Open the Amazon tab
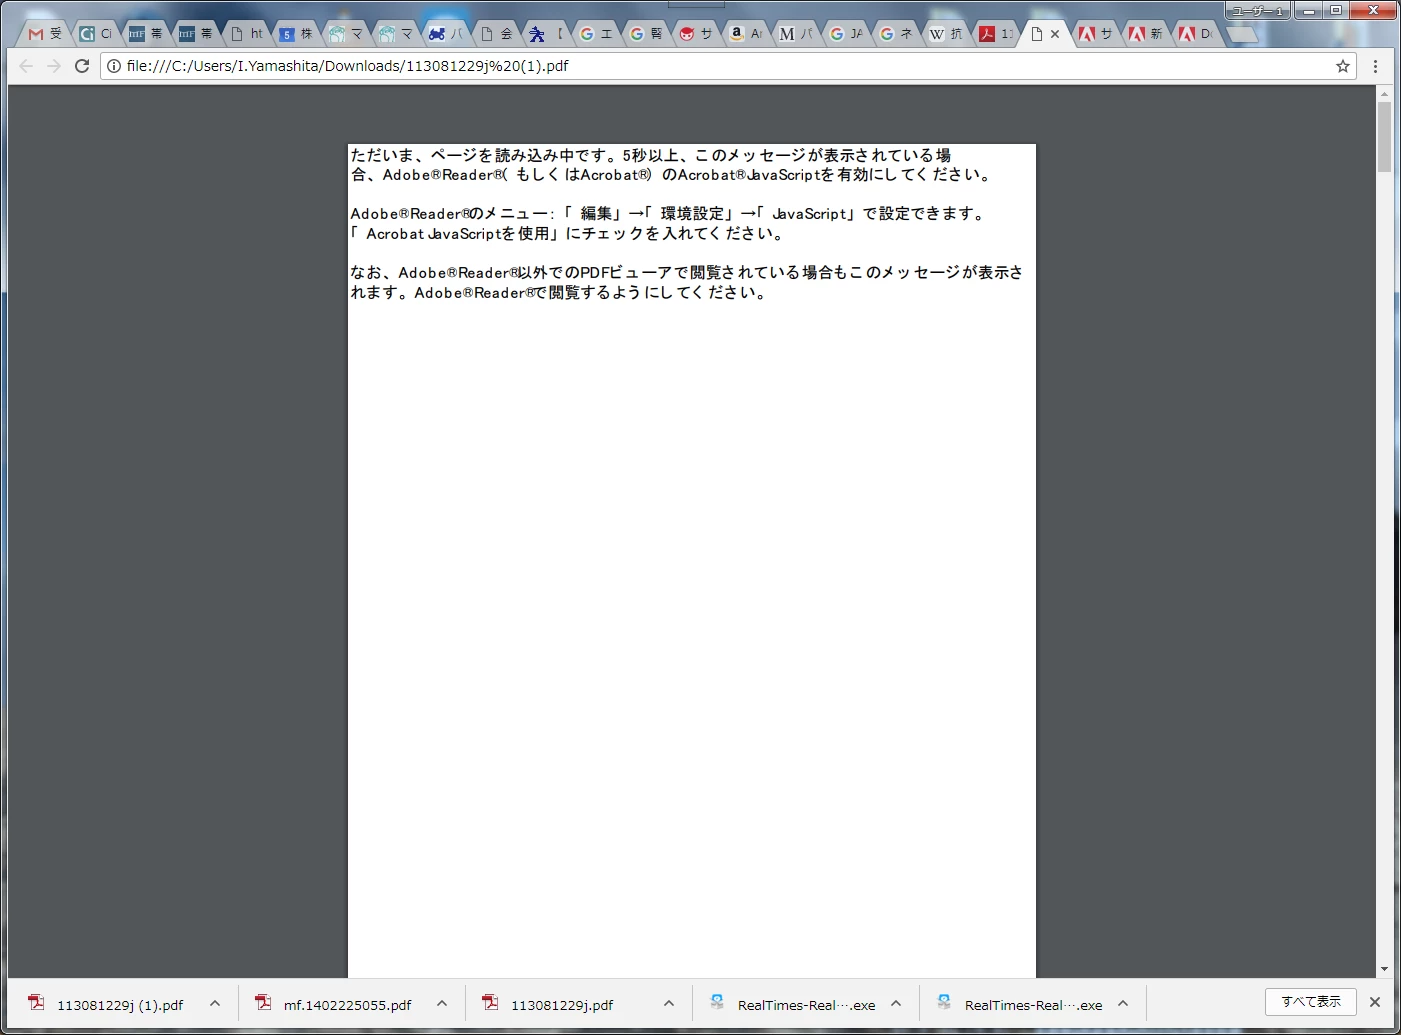Image resolution: width=1401 pixels, height=1035 pixels. (x=745, y=34)
